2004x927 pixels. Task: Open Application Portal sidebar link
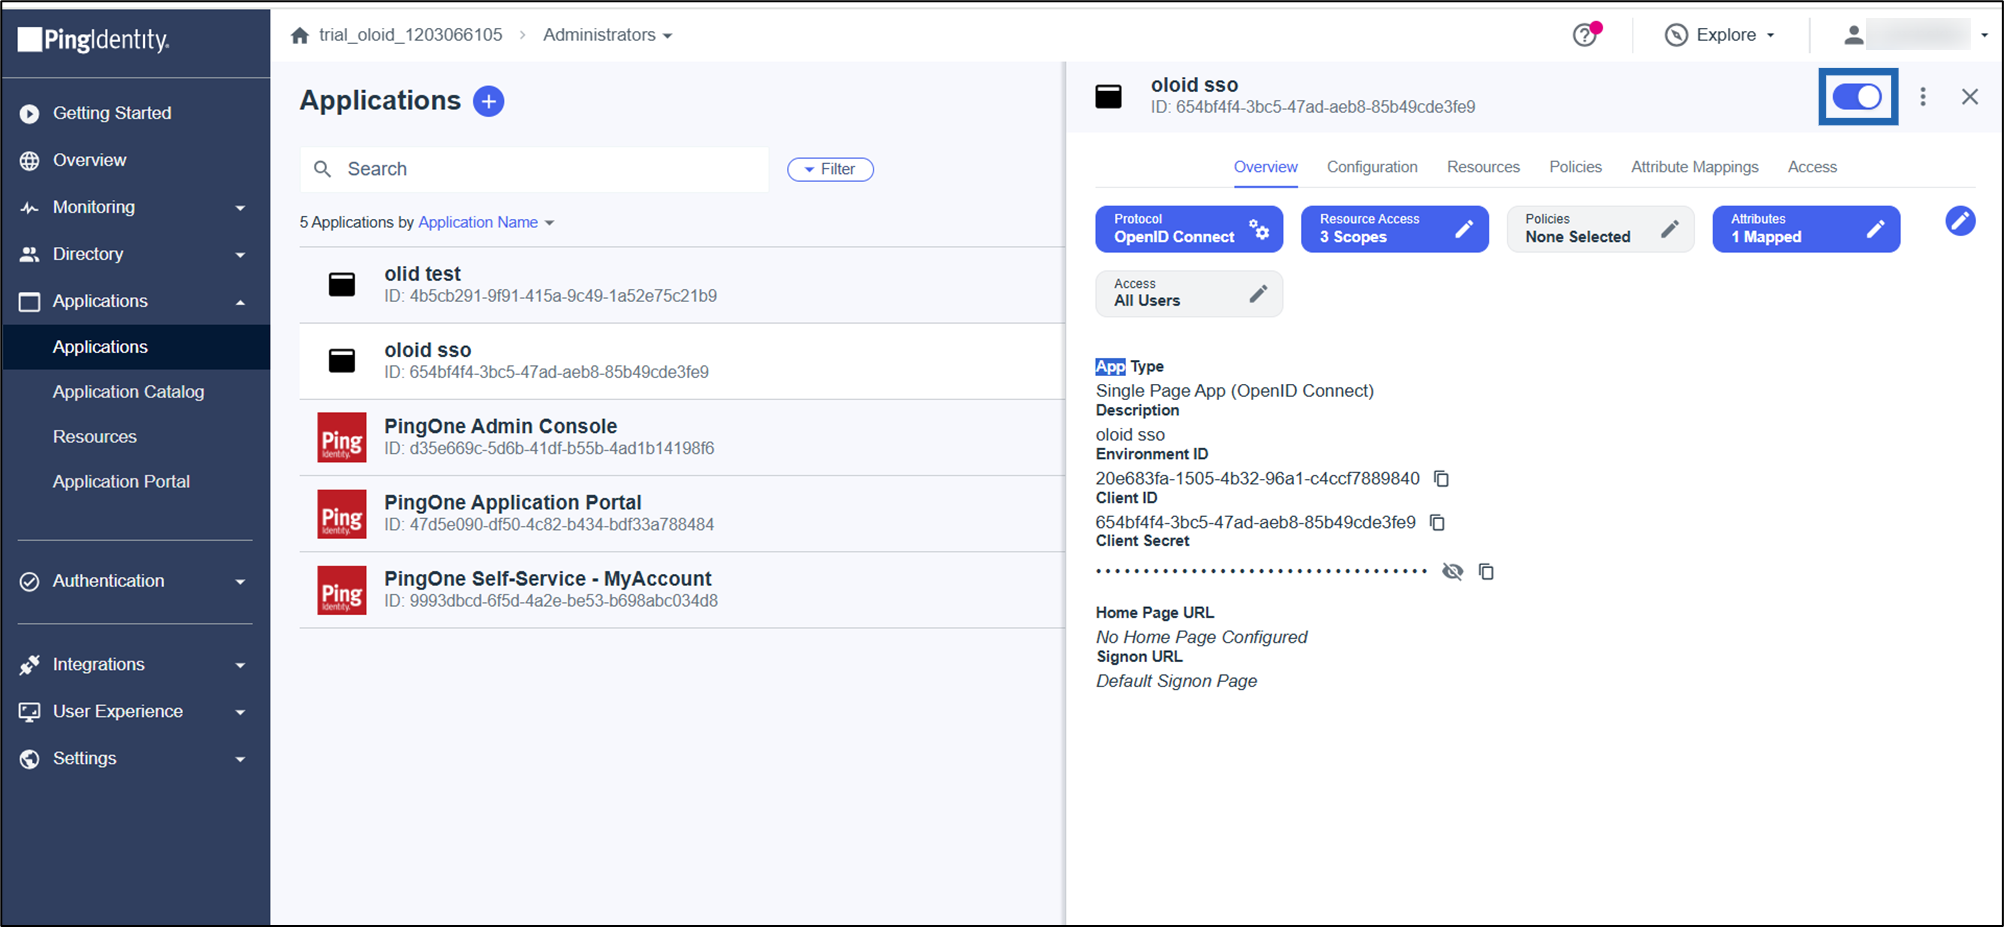121,482
